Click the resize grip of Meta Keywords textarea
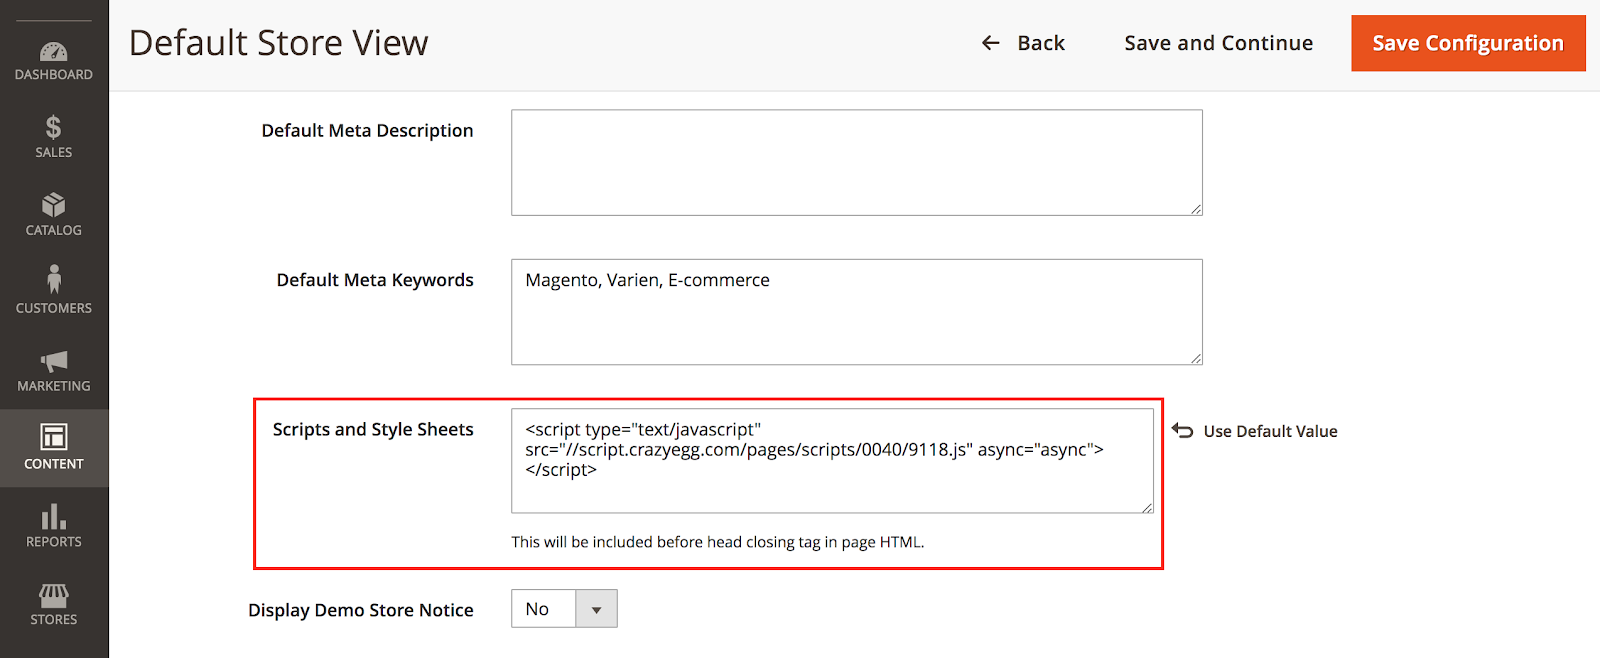The height and width of the screenshot is (658, 1600). tap(1196, 359)
